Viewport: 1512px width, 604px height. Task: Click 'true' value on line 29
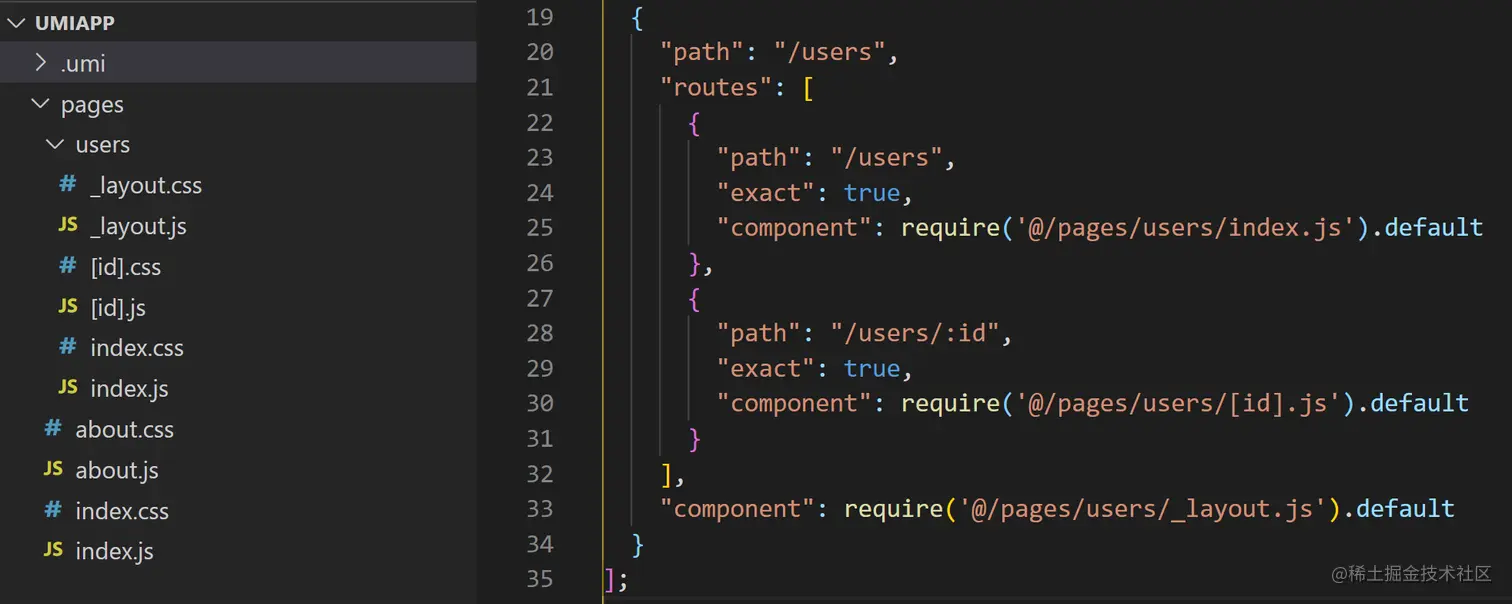[x=872, y=369]
